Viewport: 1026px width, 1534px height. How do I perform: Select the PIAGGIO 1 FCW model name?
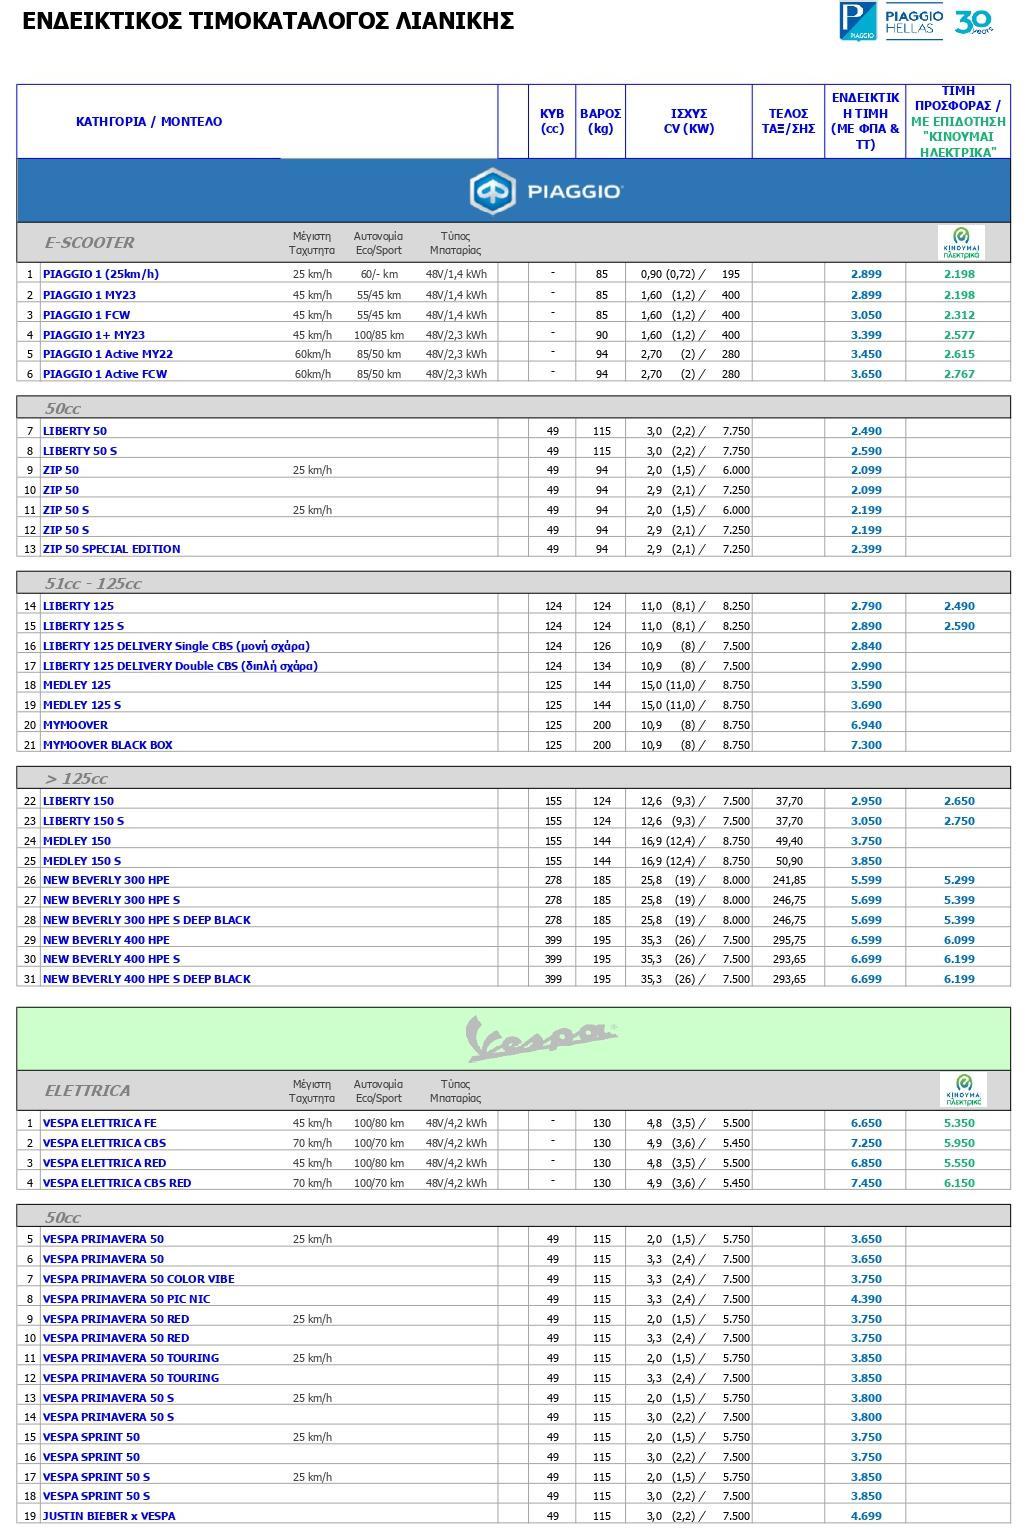pos(86,315)
